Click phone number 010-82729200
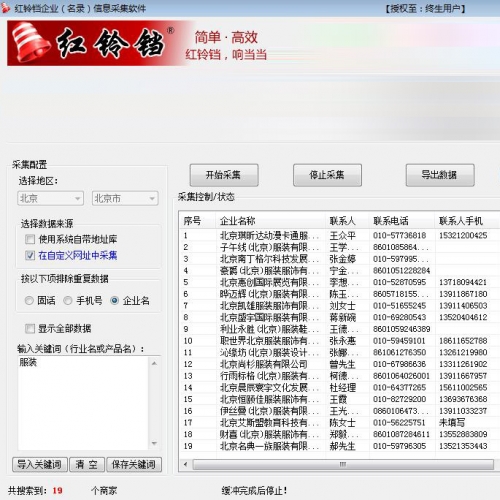Screen dimensions: 500x500 click(399, 399)
